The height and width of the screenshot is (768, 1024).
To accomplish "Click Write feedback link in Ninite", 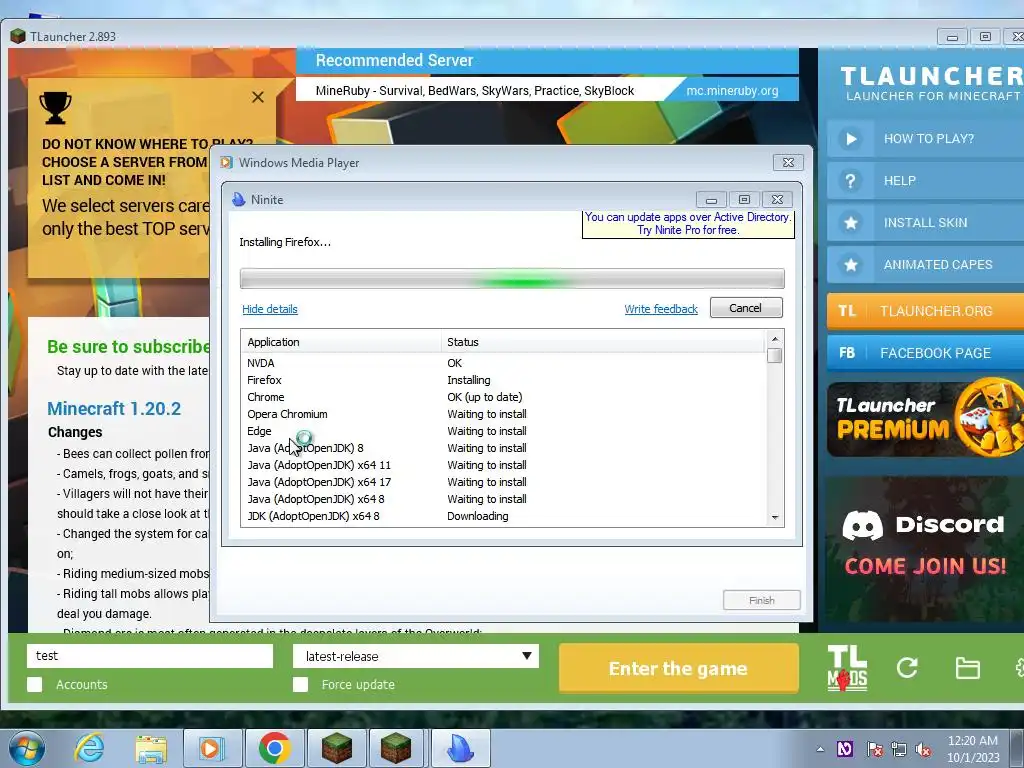I will point(661,309).
